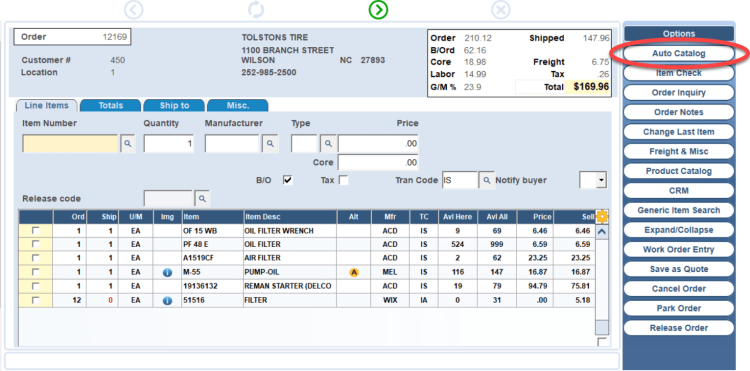The image size is (750, 371).
Task: Click the Type input field
Action: pos(305,143)
